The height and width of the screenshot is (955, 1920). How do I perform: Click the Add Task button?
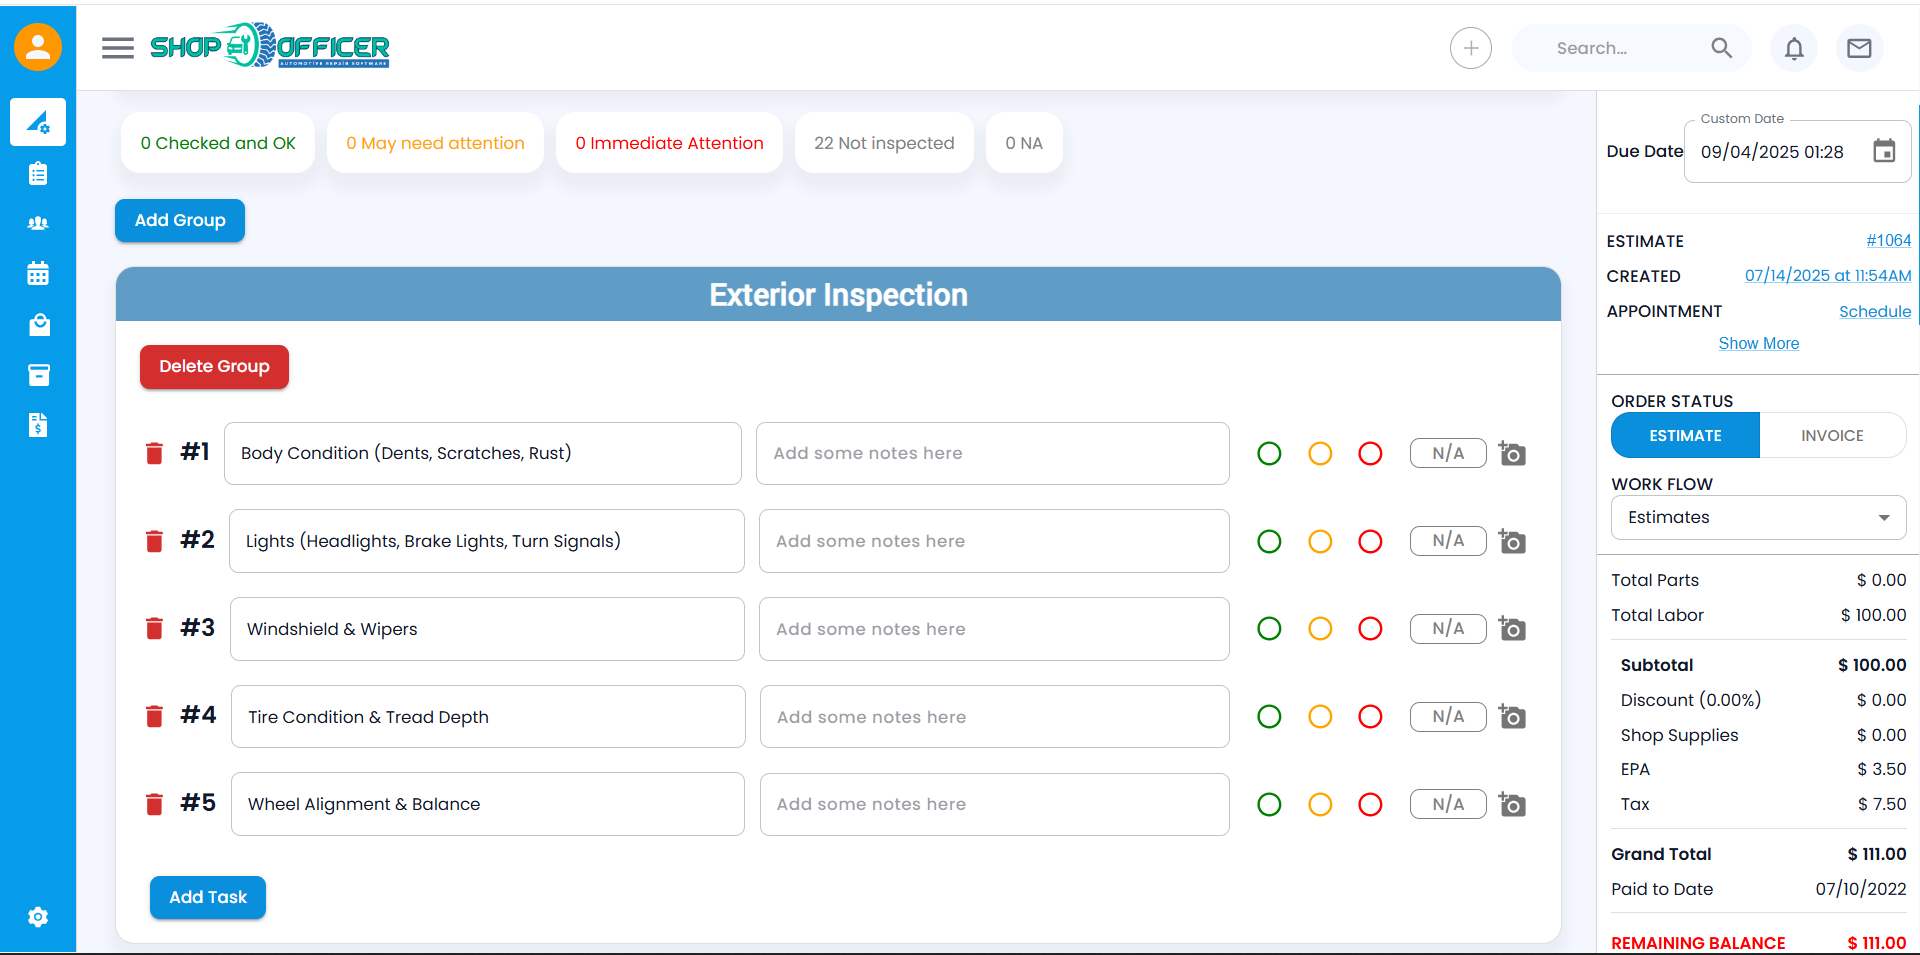click(x=208, y=897)
